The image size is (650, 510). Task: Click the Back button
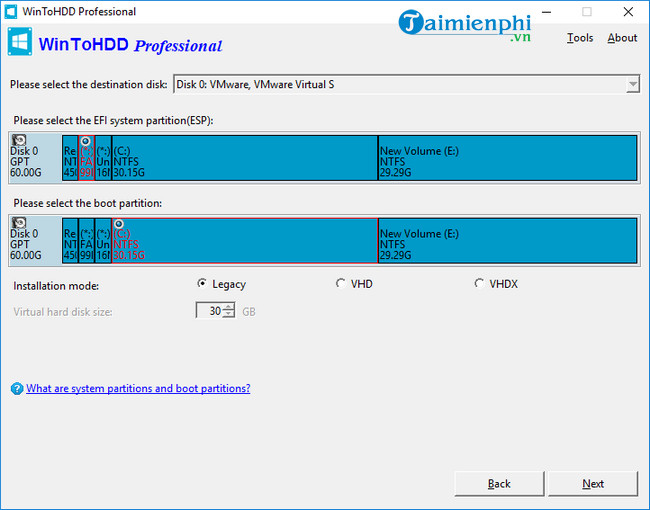(x=499, y=483)
